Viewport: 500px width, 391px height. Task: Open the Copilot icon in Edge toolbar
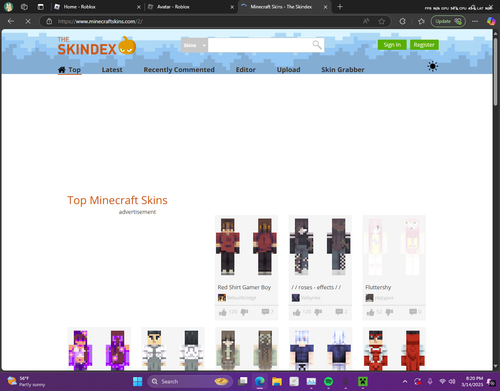point(491,21)
